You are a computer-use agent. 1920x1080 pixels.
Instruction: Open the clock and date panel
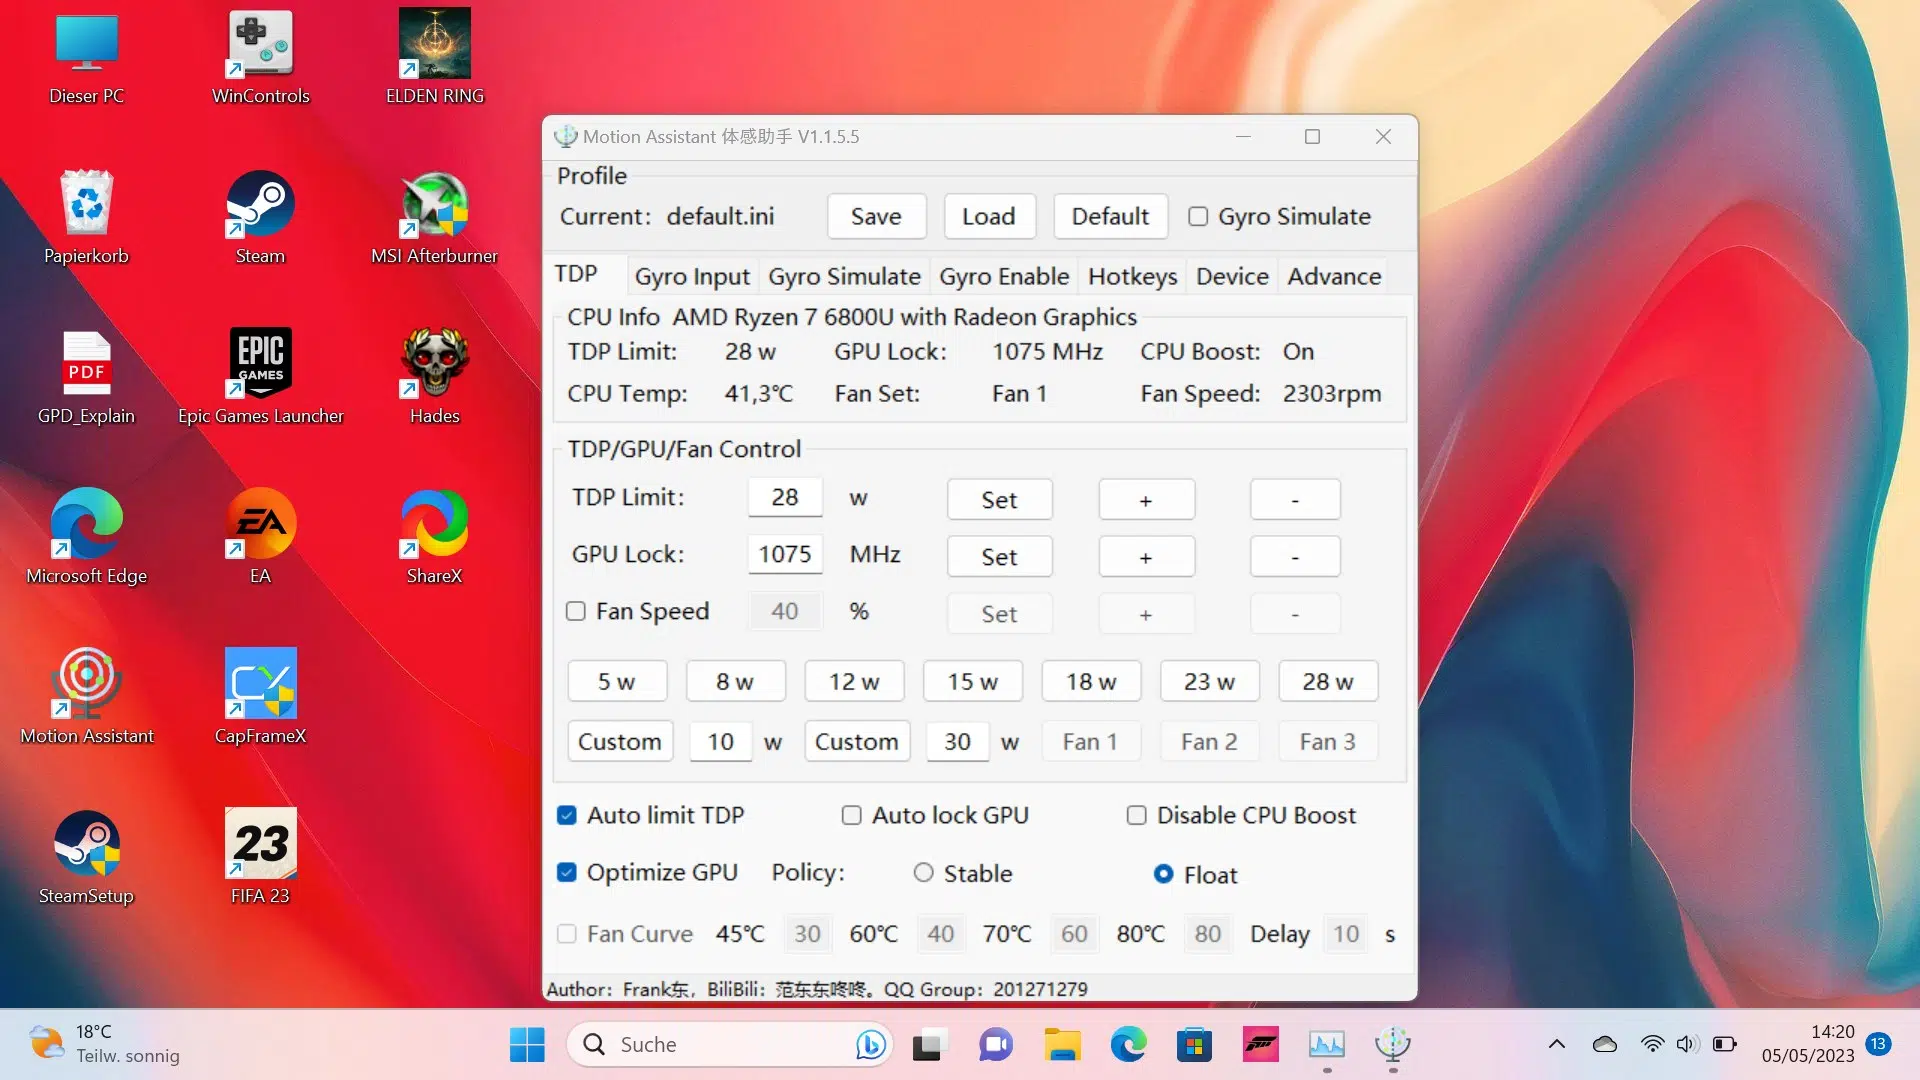coord(1808,1044)
